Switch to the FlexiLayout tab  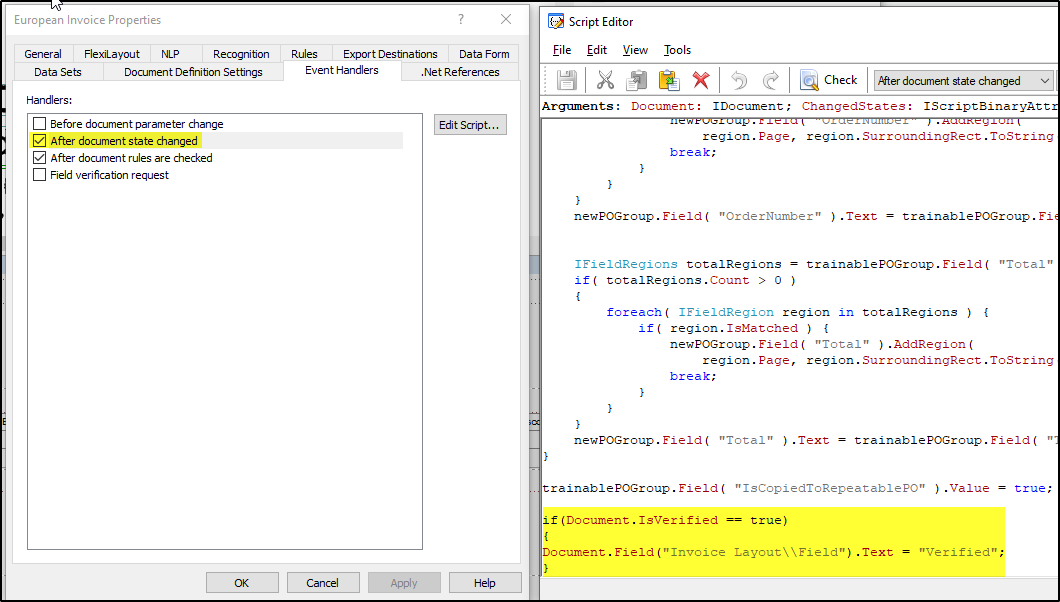(112, 54)
